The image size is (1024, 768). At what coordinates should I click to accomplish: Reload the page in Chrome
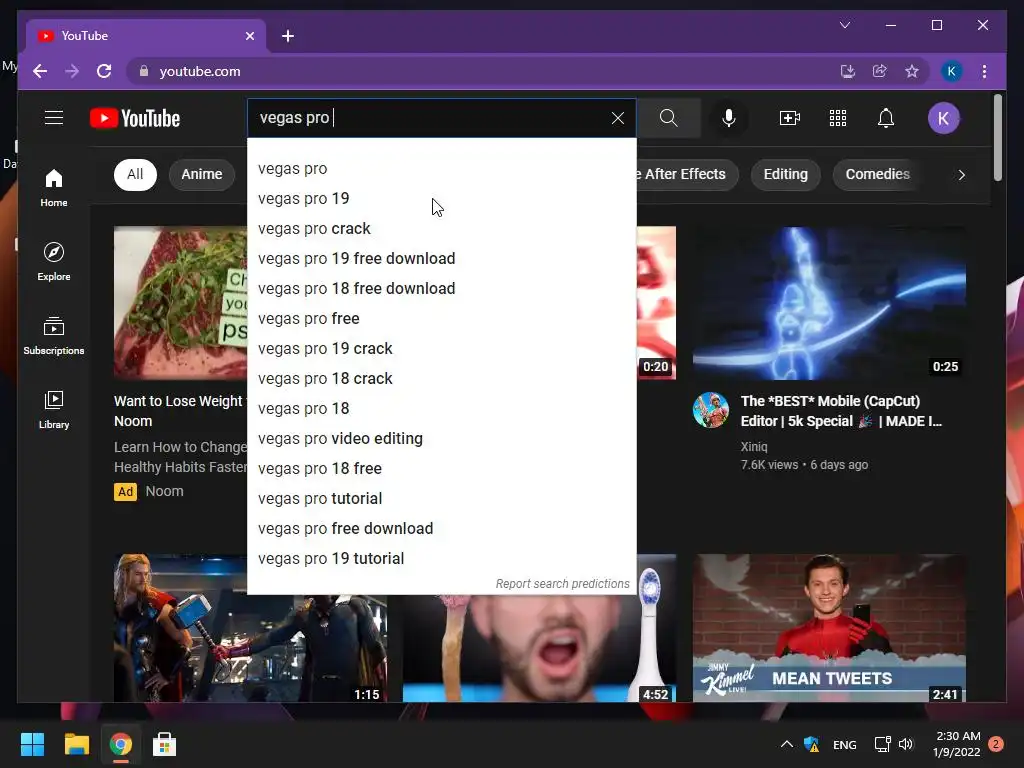click(104, 71)
